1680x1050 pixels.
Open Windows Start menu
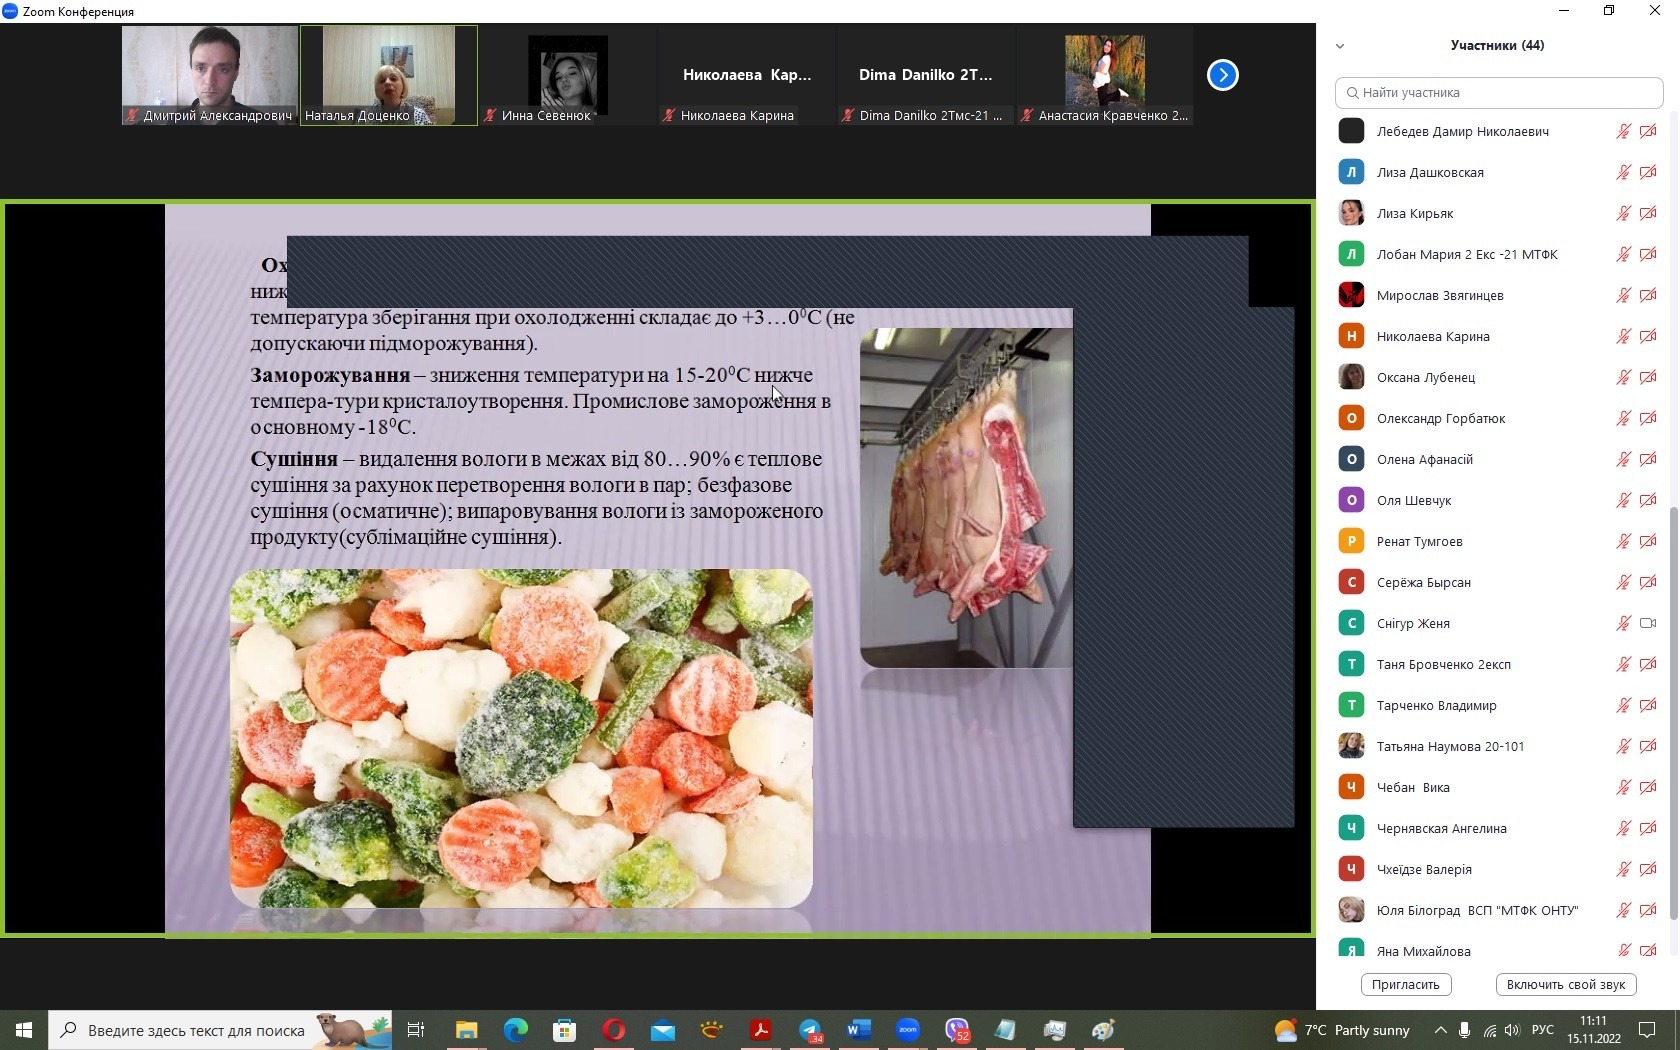24,1030
